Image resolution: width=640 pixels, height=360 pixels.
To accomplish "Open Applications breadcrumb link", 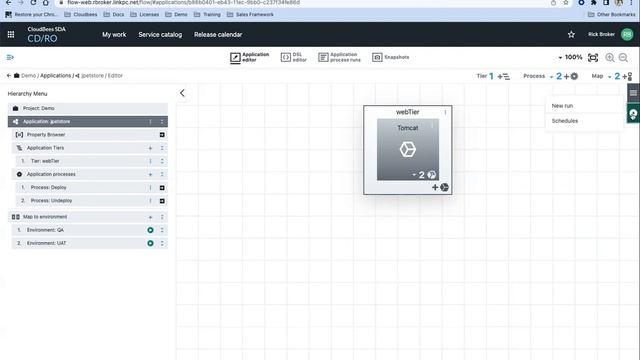I will point(56,76).
